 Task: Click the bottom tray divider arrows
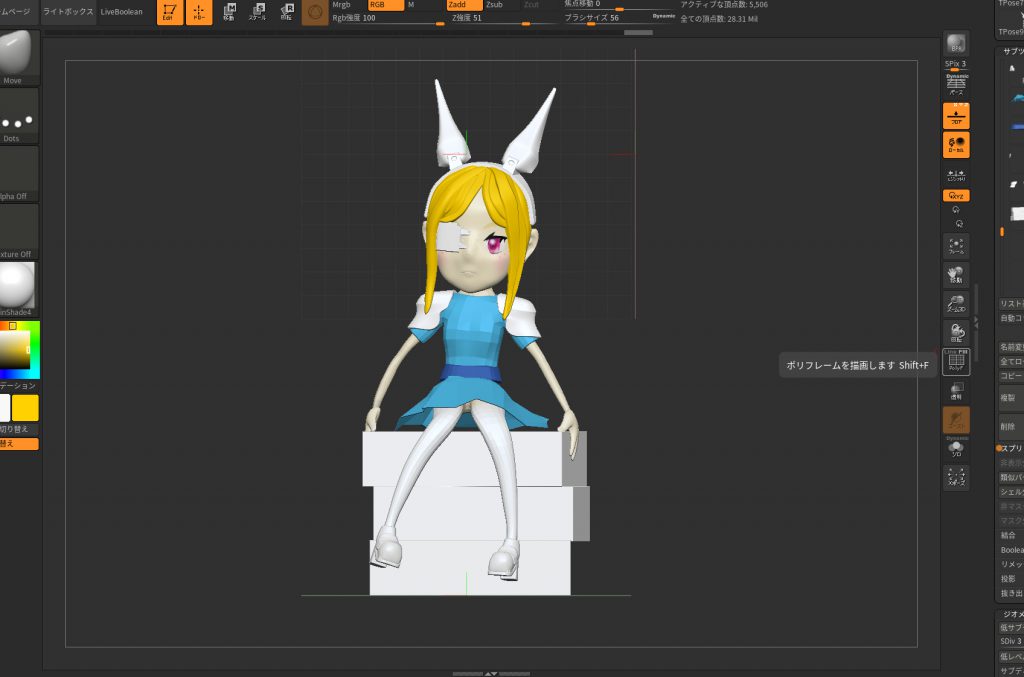(491, 673)
